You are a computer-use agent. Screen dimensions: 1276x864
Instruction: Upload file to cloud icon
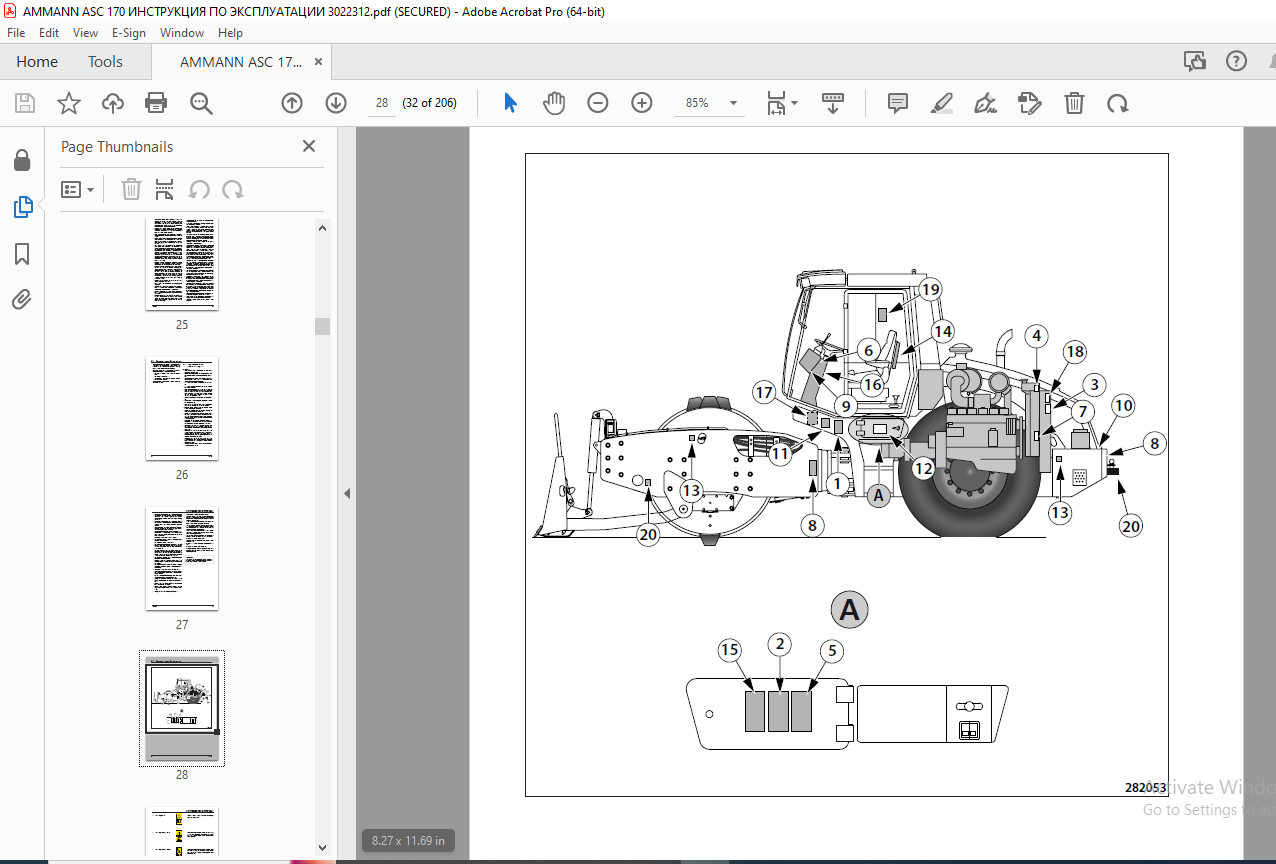[112, 103]
